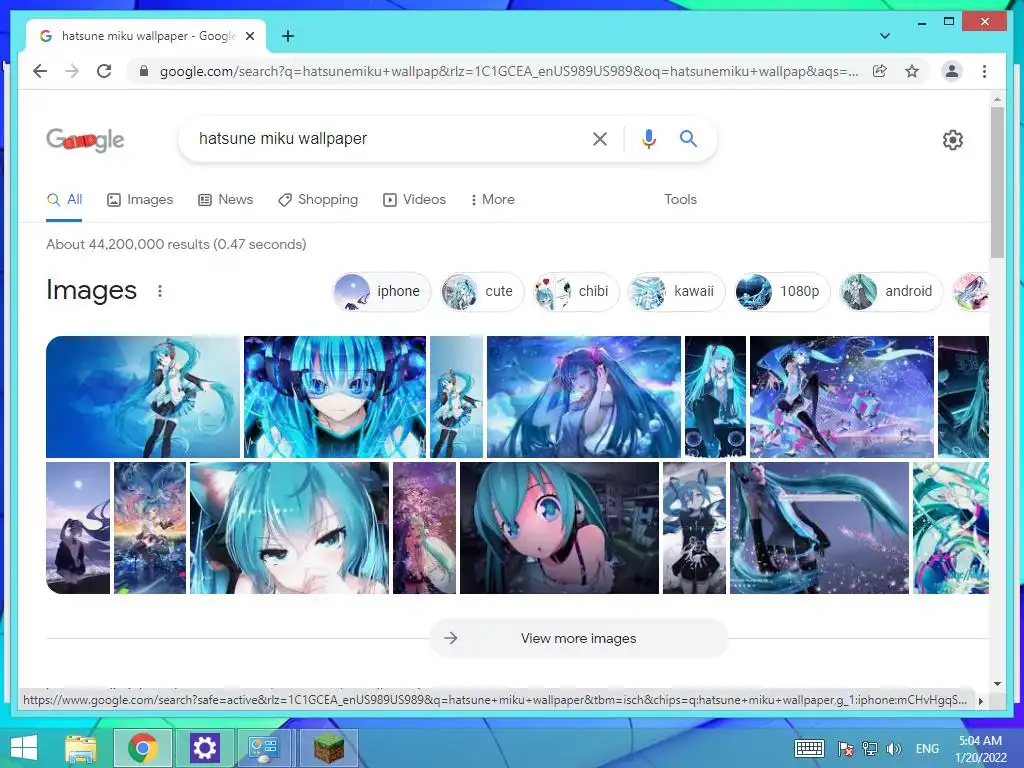The width and height of the screenshot is (1024, 768).
Task: Search by voice microphone icon
Action: (x=648, y=138)
